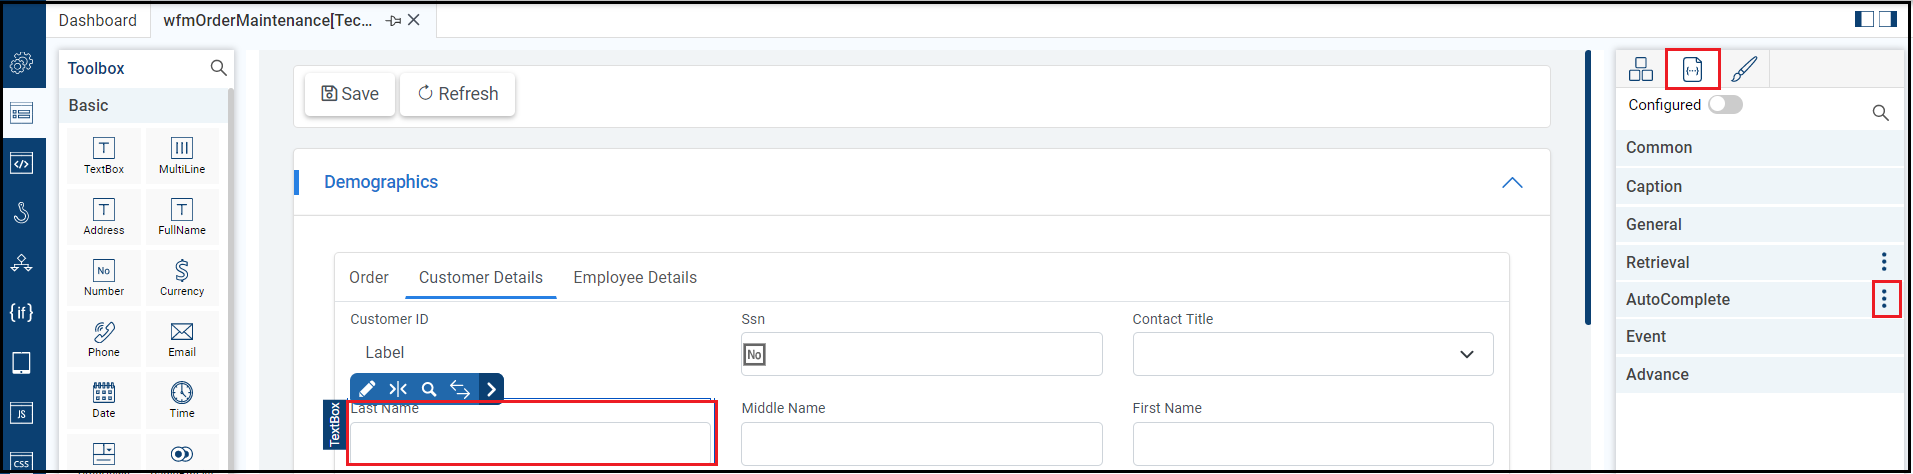Switch to the Employee Details tab
Image resolution: width=1913 pixels, height=474 pixels.
coord(635,278)
